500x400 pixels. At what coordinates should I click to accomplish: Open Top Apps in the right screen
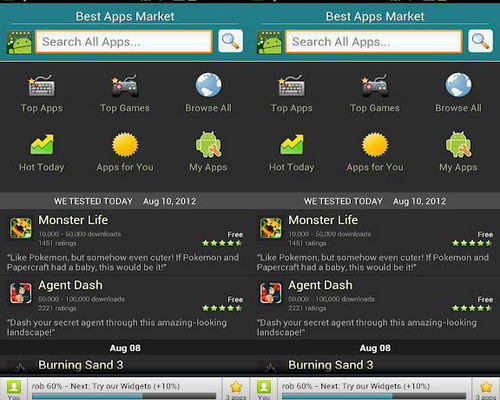pyautogui.click(x=292, y=93)
